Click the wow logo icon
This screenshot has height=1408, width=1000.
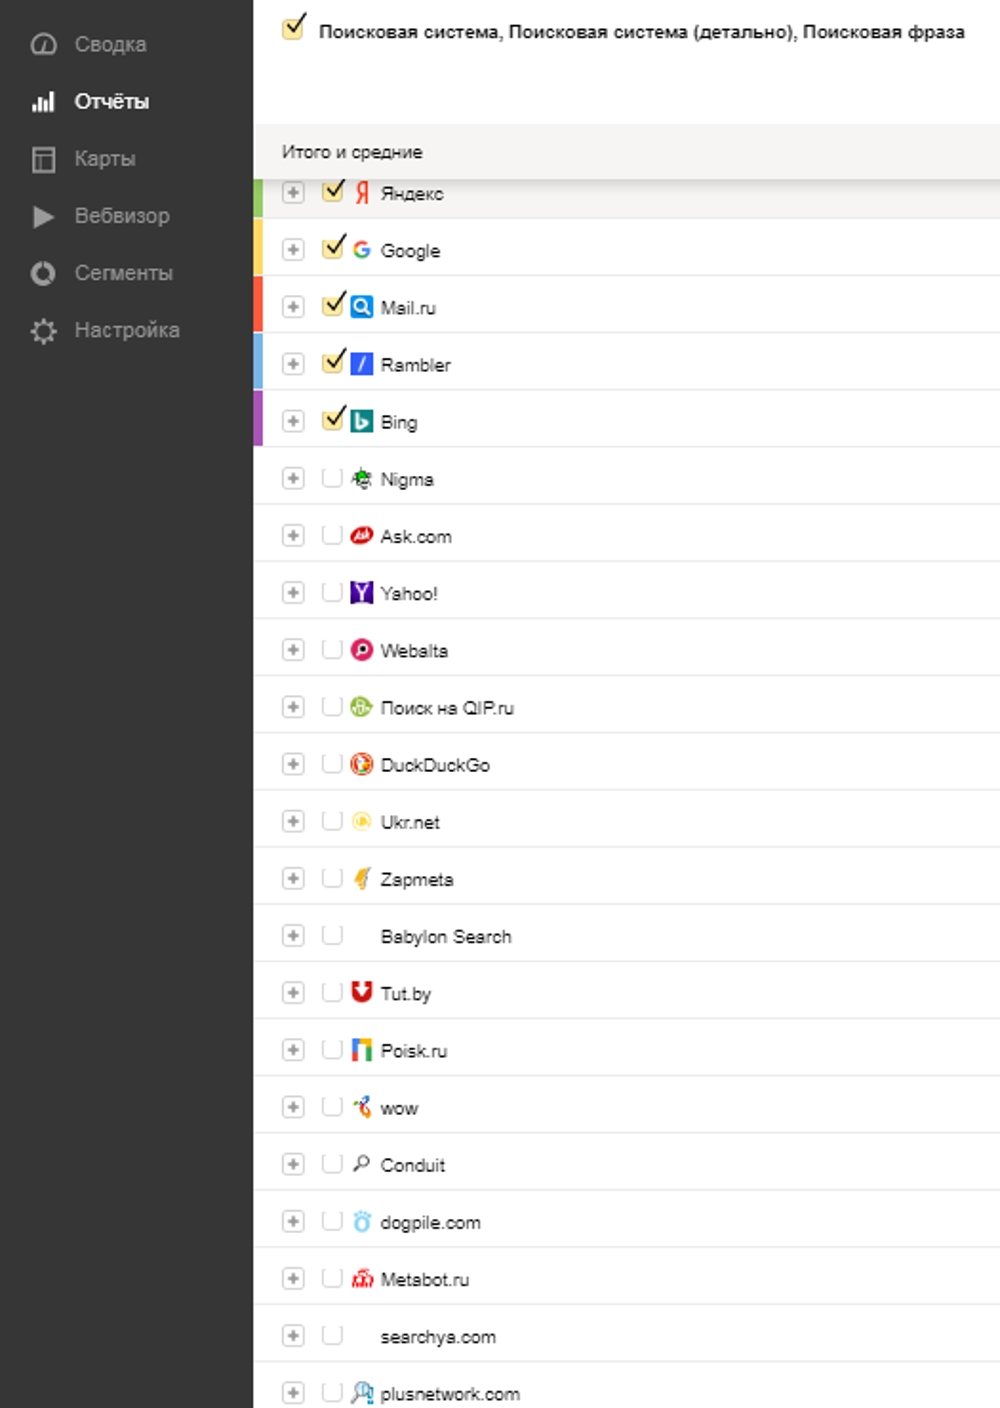362,1107
